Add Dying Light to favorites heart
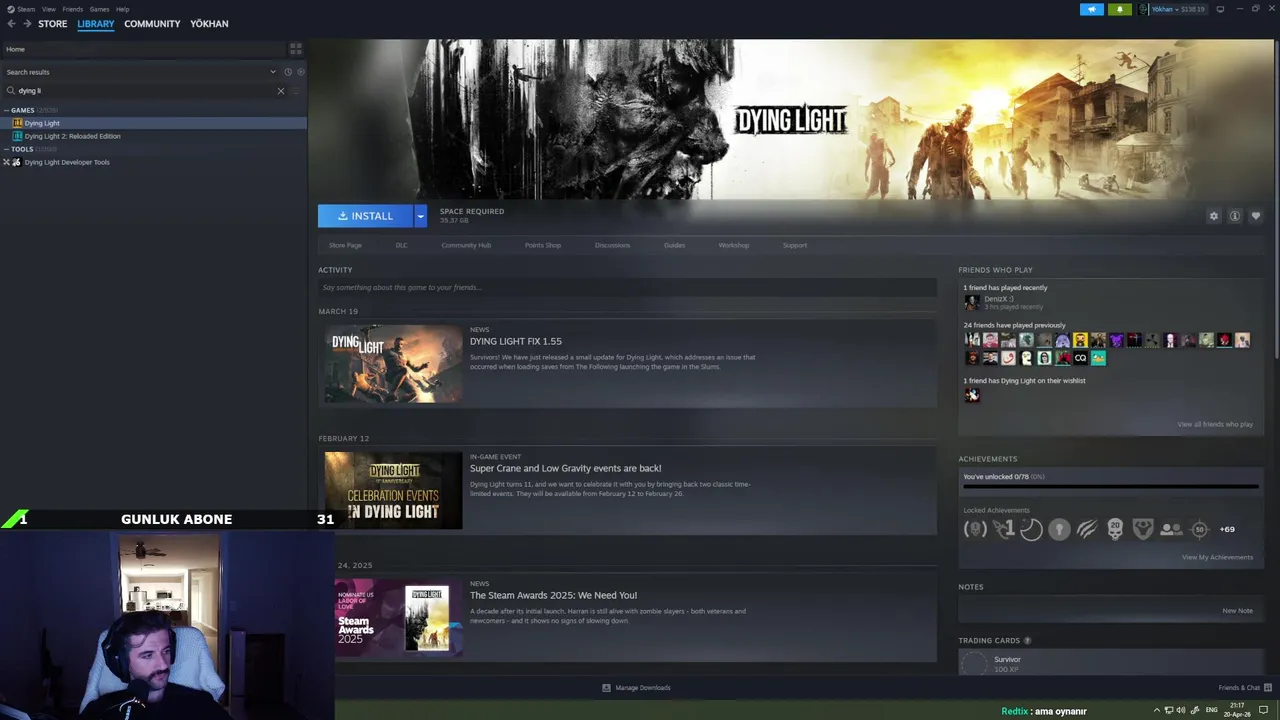The width and height of the screenshot is (1280, 720). tap(1256, 216)
